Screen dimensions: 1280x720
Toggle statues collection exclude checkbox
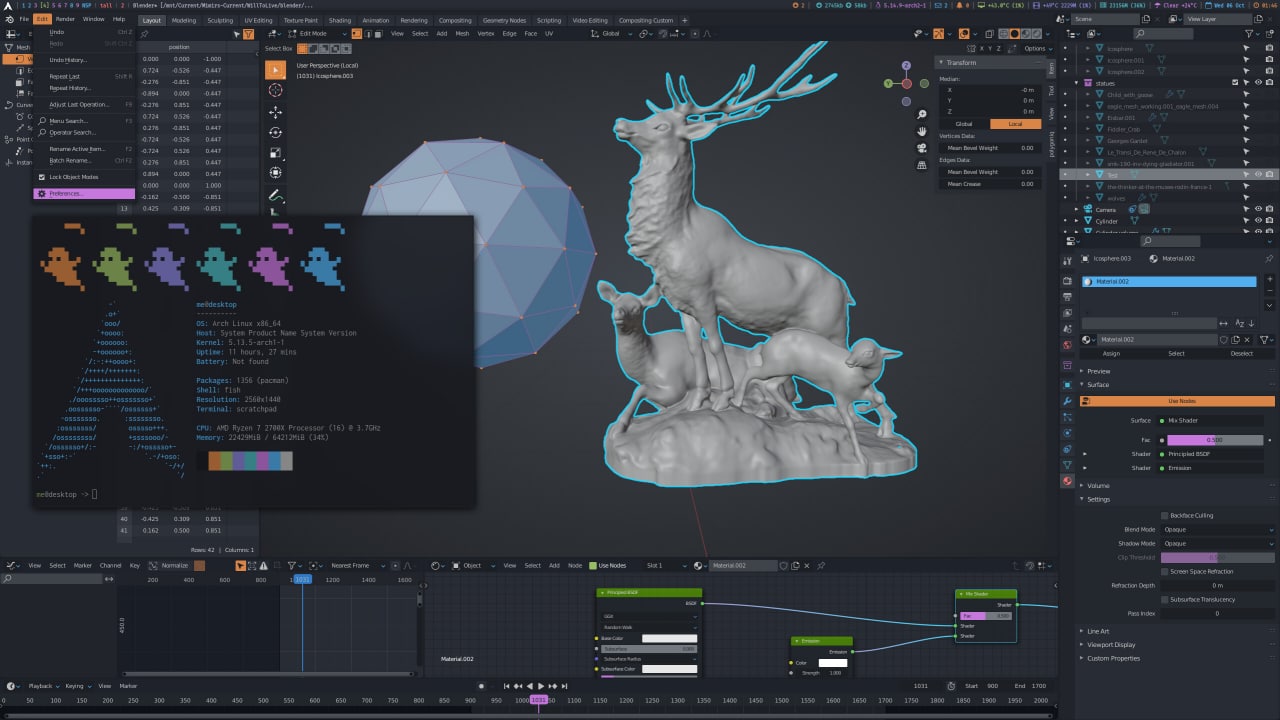(x=1235, y=83)
